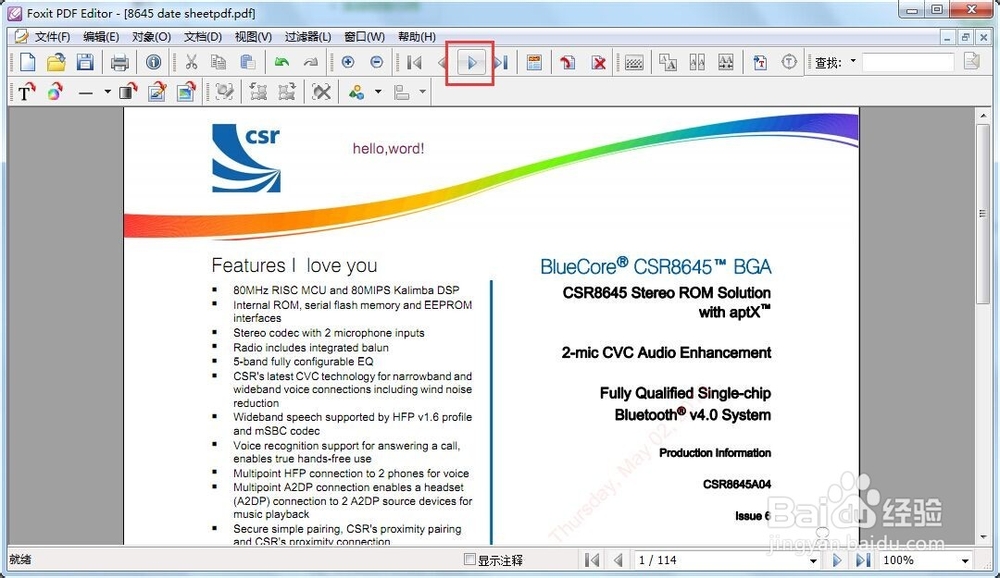Open the 文档(D) menu
1000x578 pixels.
point(203,37)
